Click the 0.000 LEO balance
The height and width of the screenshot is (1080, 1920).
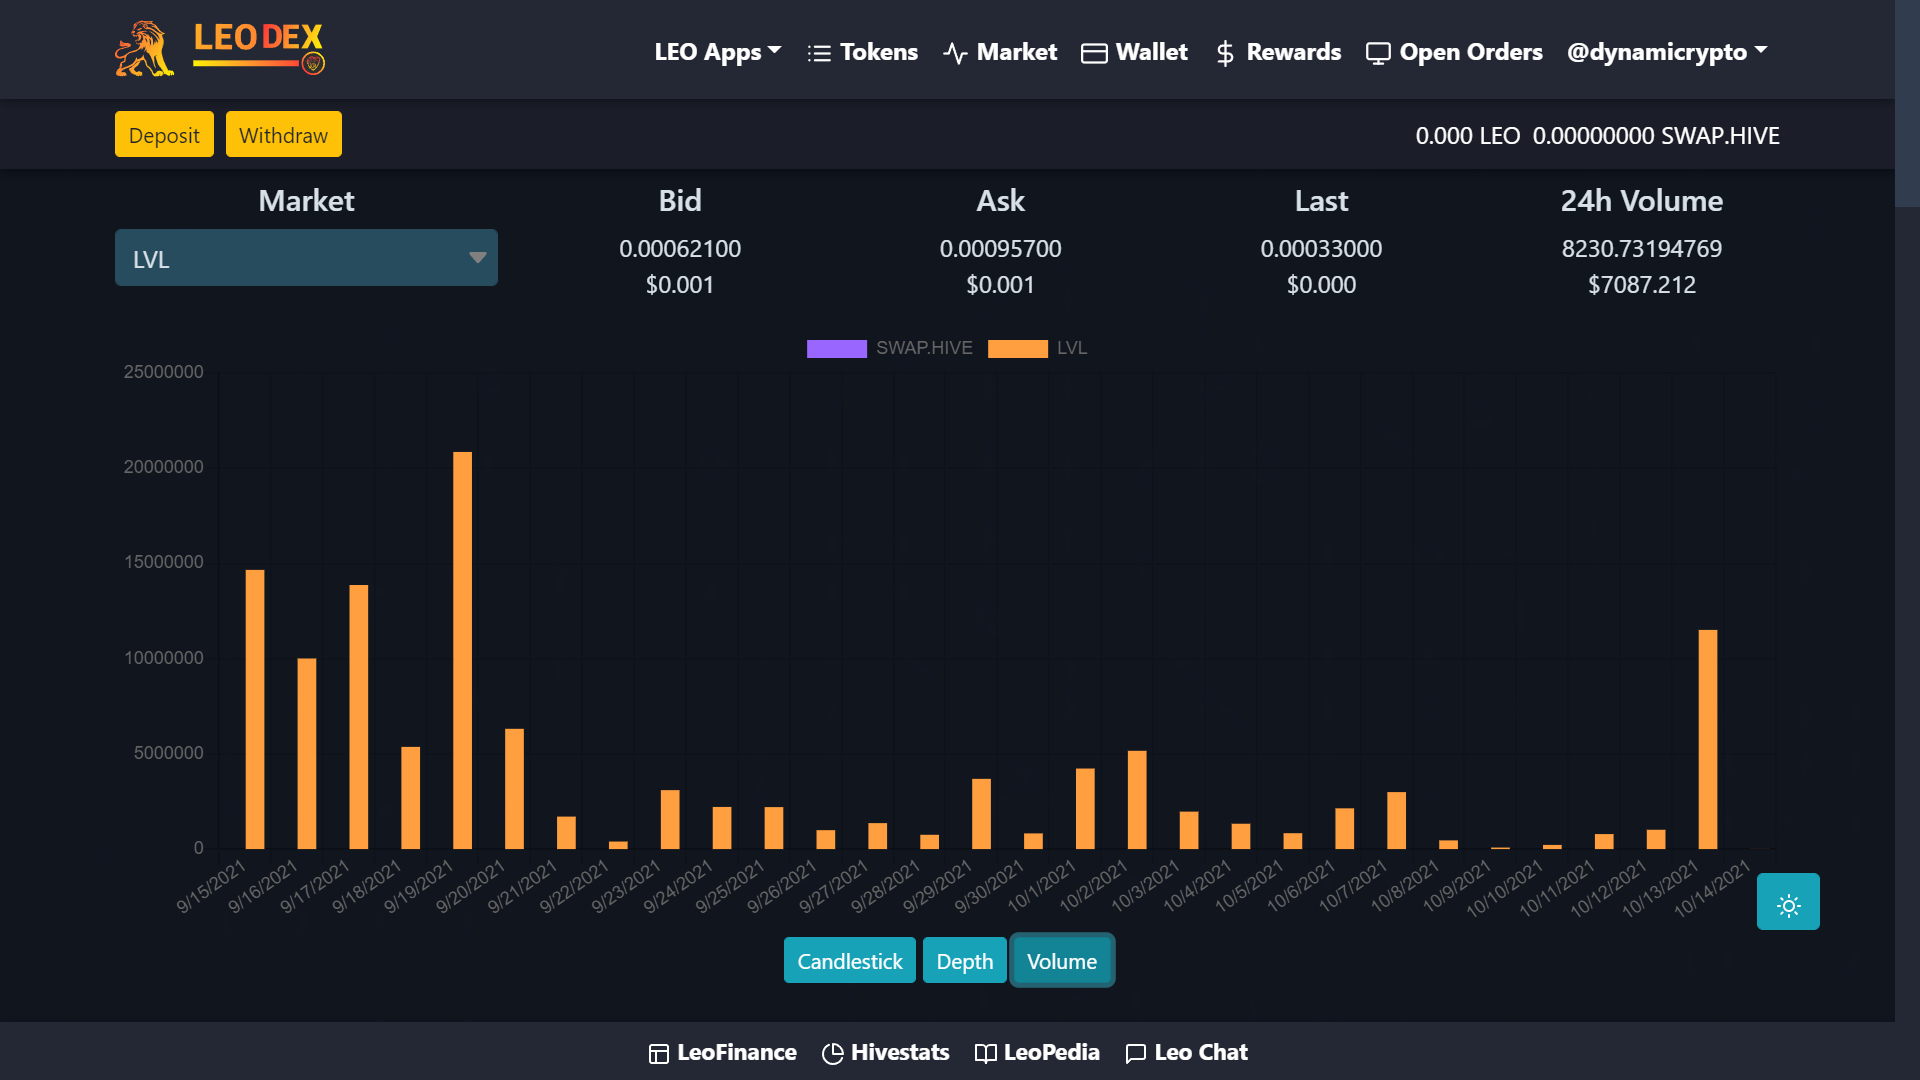pos(1467,136)
